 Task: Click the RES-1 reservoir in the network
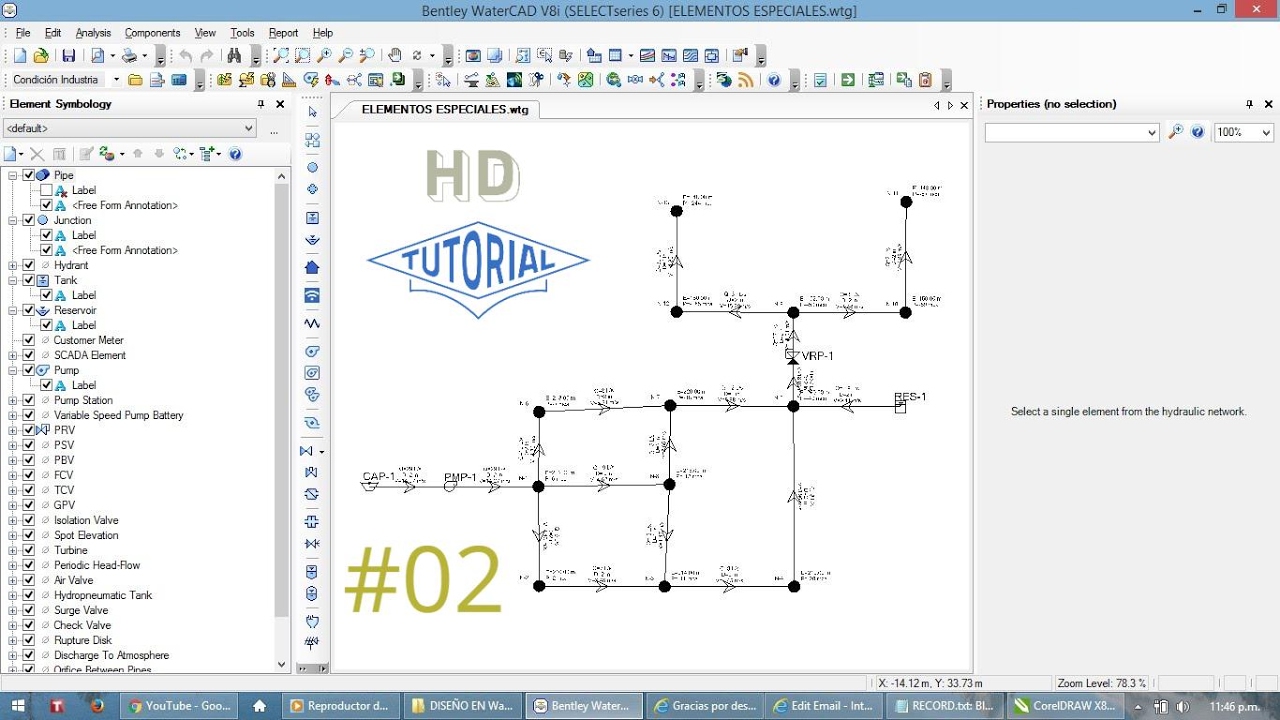pos(900,406)
